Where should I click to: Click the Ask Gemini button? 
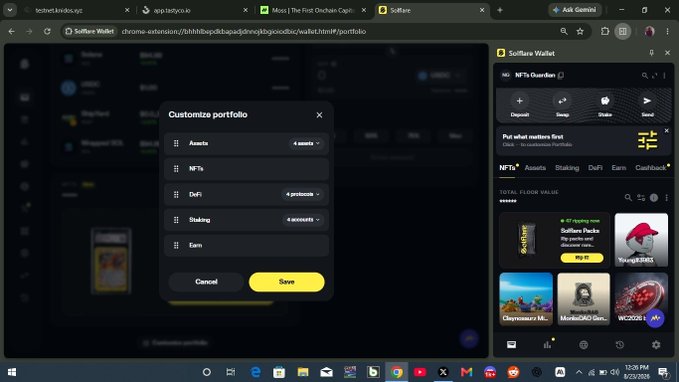click(x=574, y=10)
